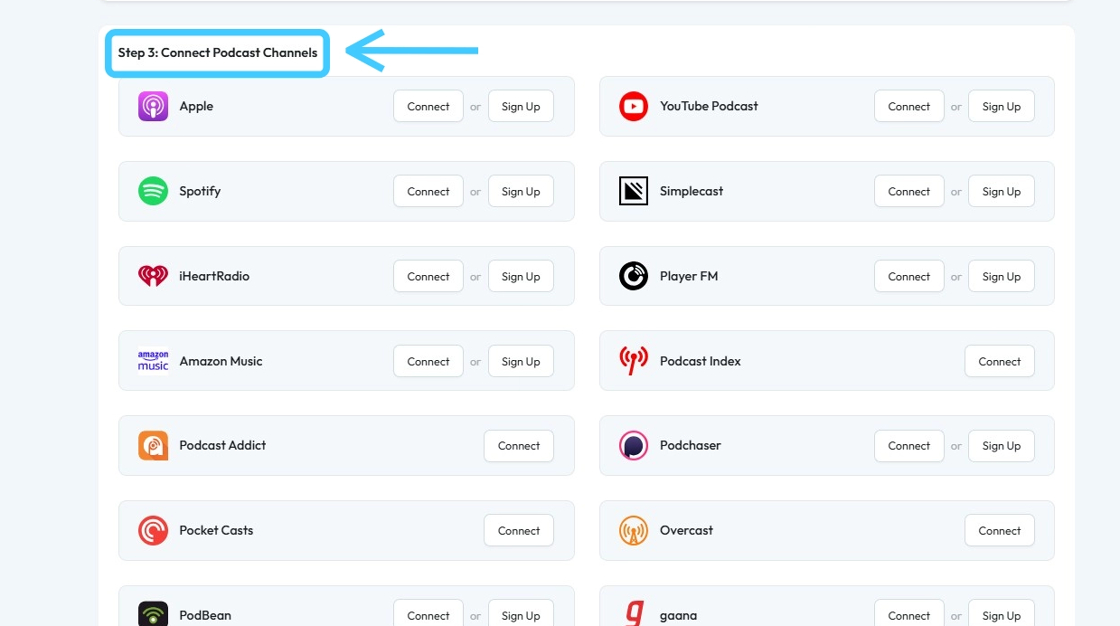Screen dimensions: 1120x626
Task: Connect the Podchaser channel
Action: (x=909, y=446)
